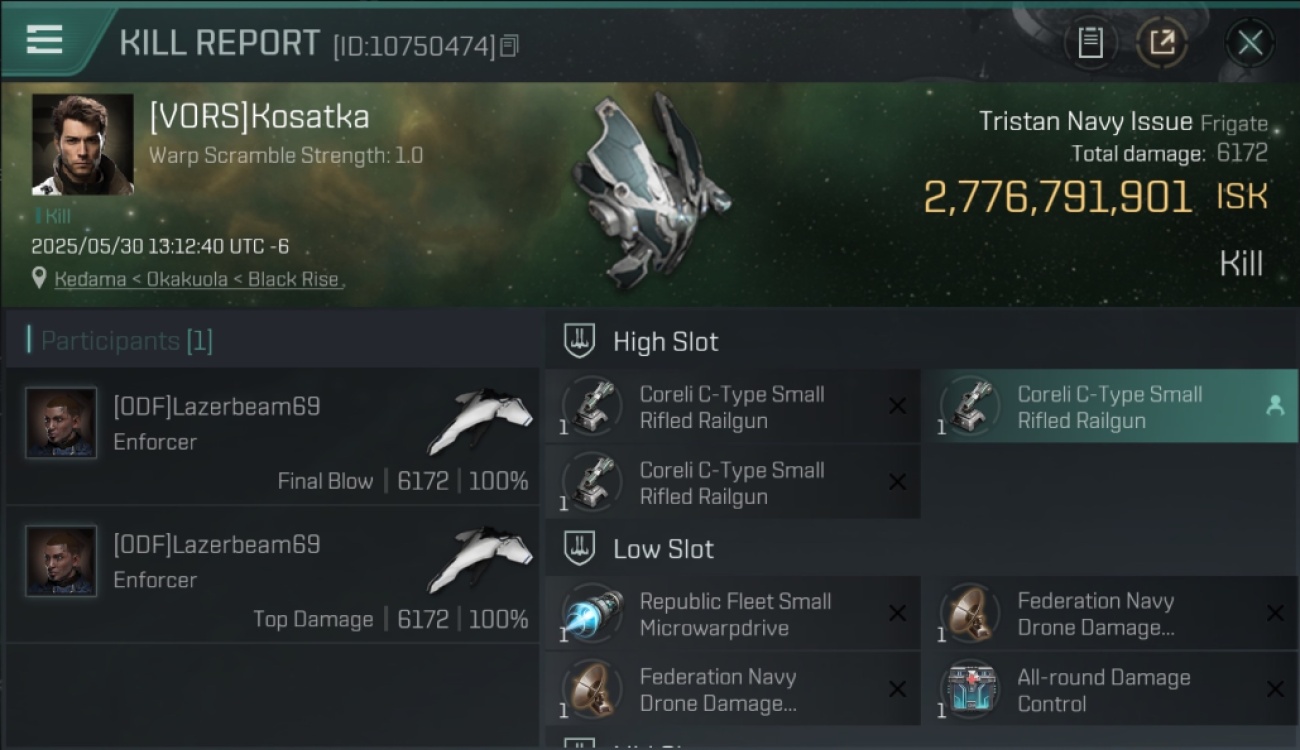This screenshot has height=750, width=1300.
Task: Click the share export icon
Action: tap(1161, 43)
